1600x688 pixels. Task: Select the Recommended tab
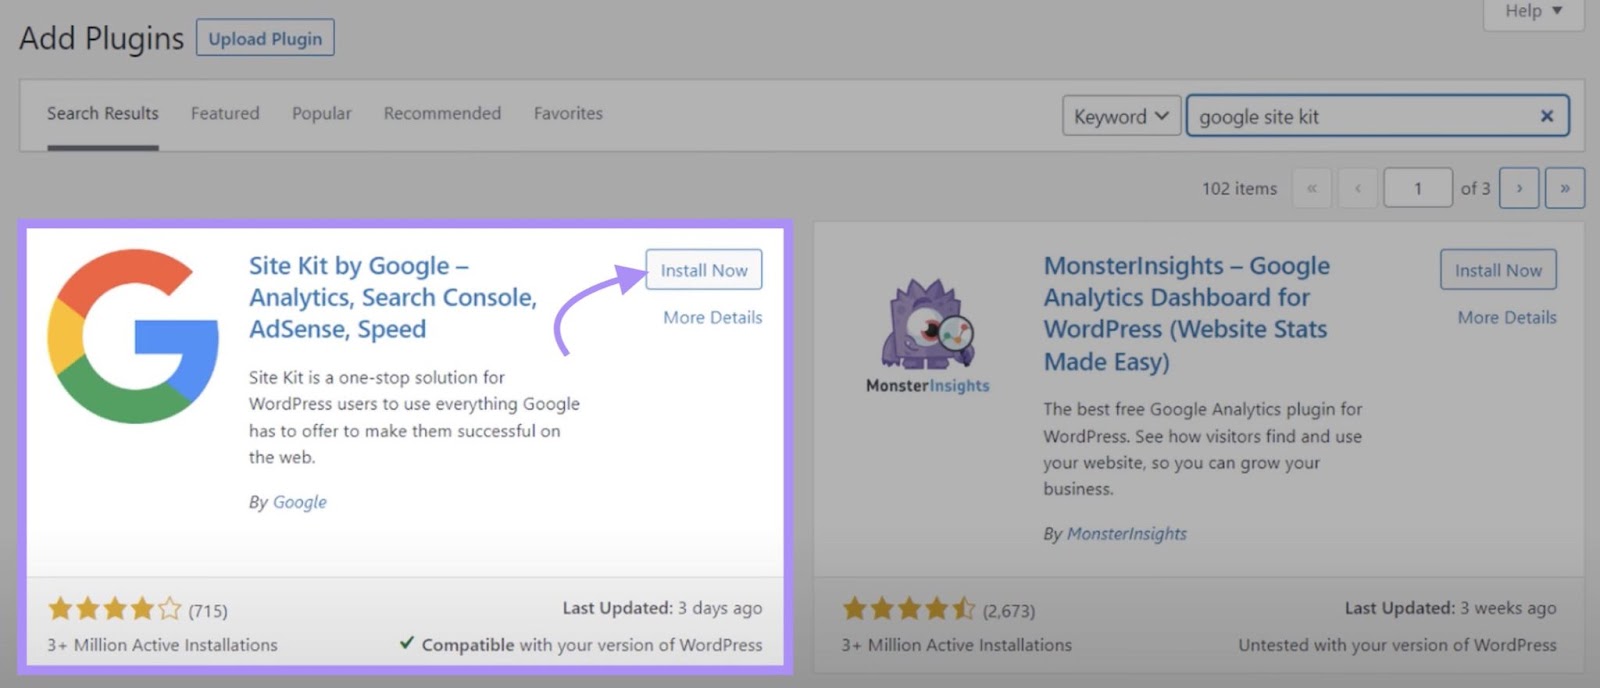(442, 113)
